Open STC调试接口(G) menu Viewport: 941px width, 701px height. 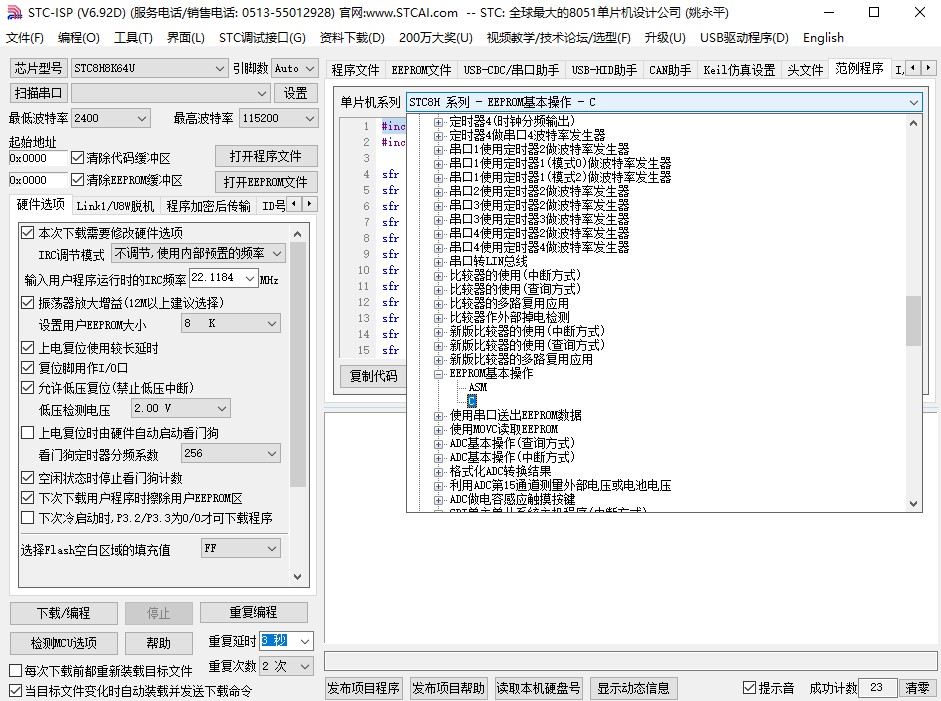262,38
